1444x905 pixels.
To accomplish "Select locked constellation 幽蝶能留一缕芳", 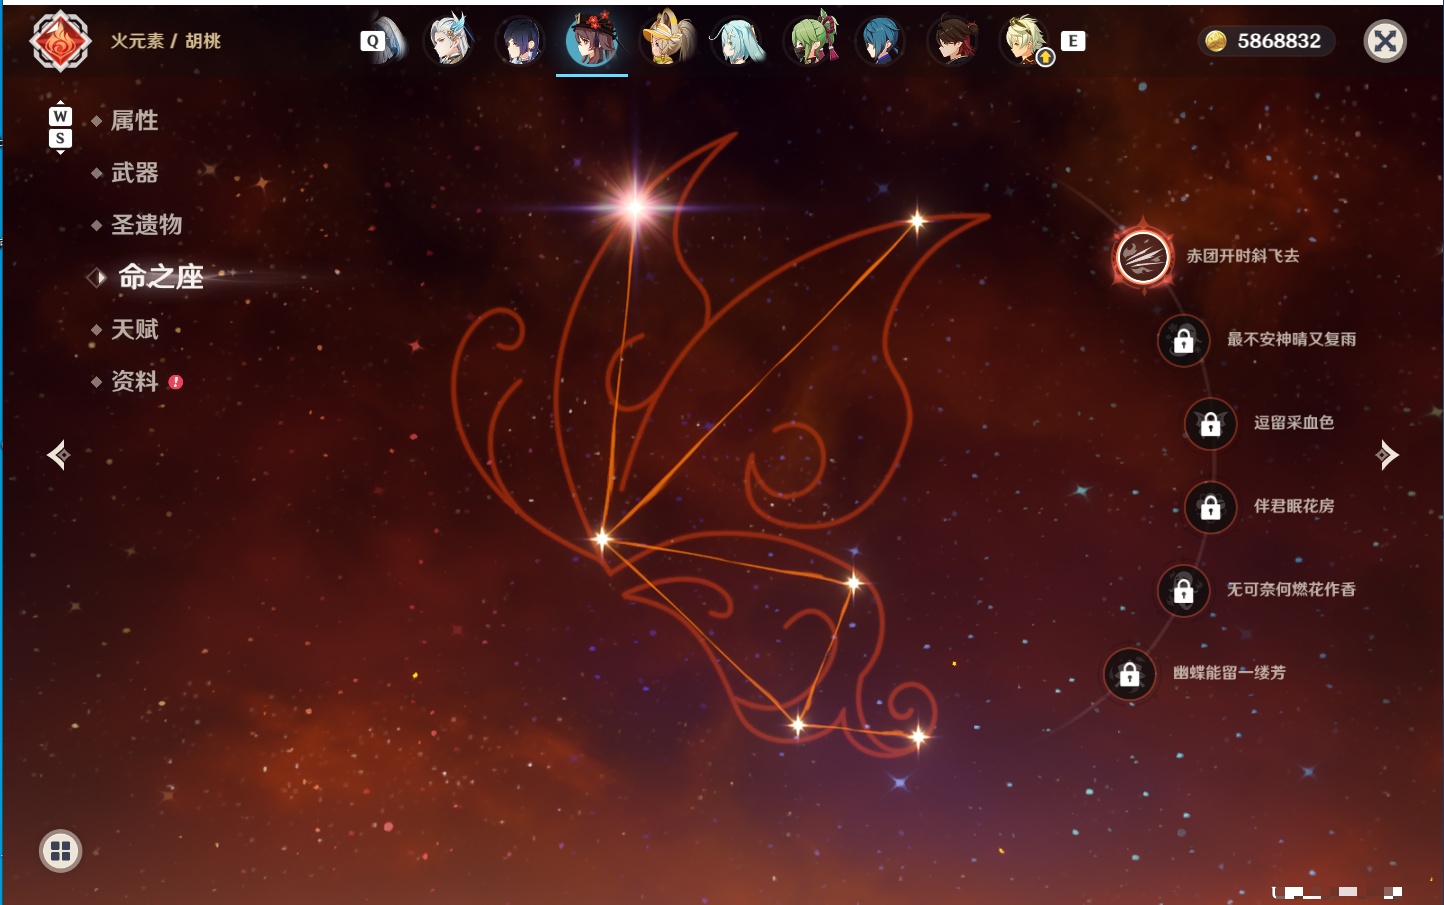I will coord(1129,674).
